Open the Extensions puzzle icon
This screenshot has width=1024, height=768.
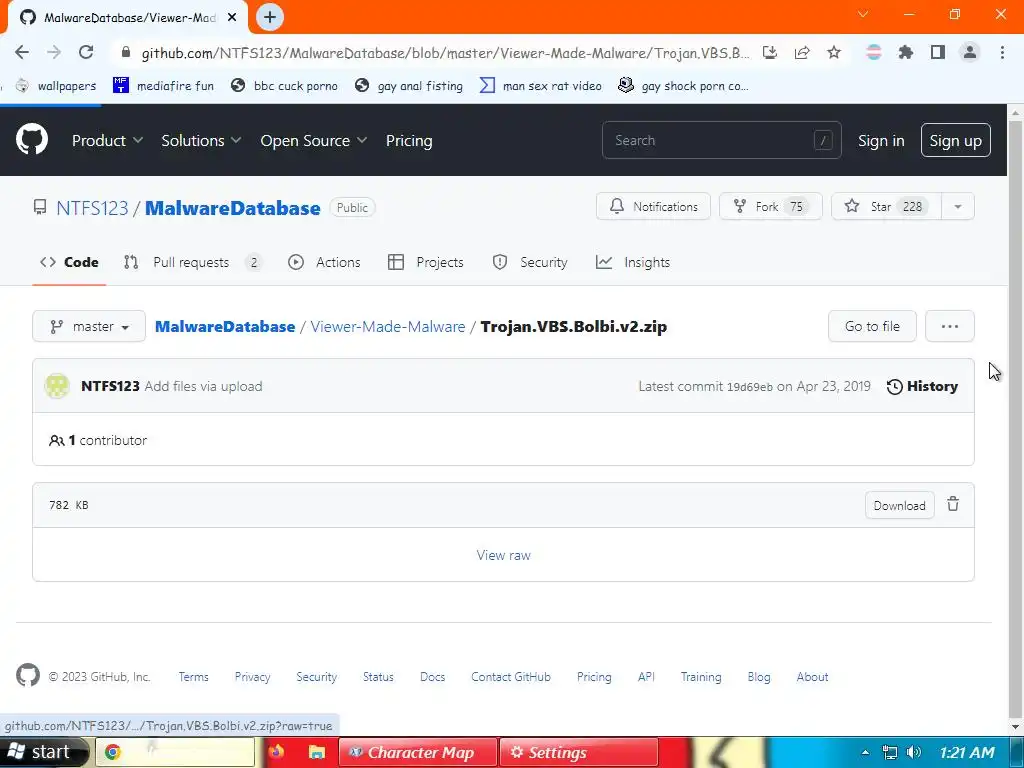click(906, 52)
